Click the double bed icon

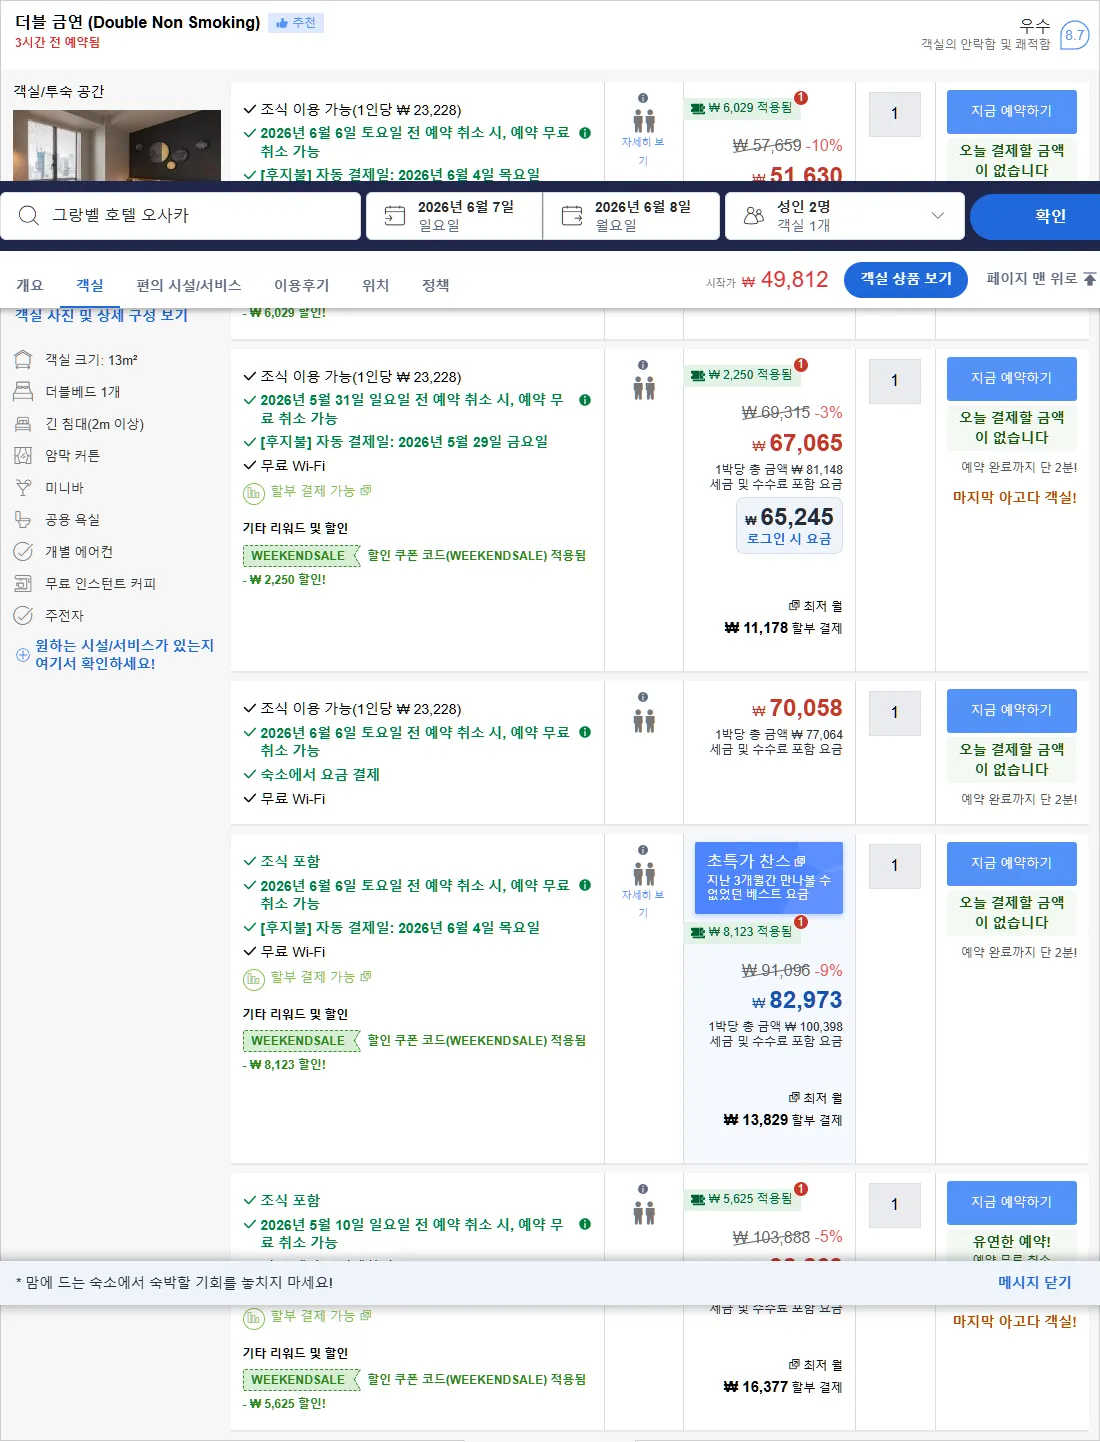(x=23, y=392)
